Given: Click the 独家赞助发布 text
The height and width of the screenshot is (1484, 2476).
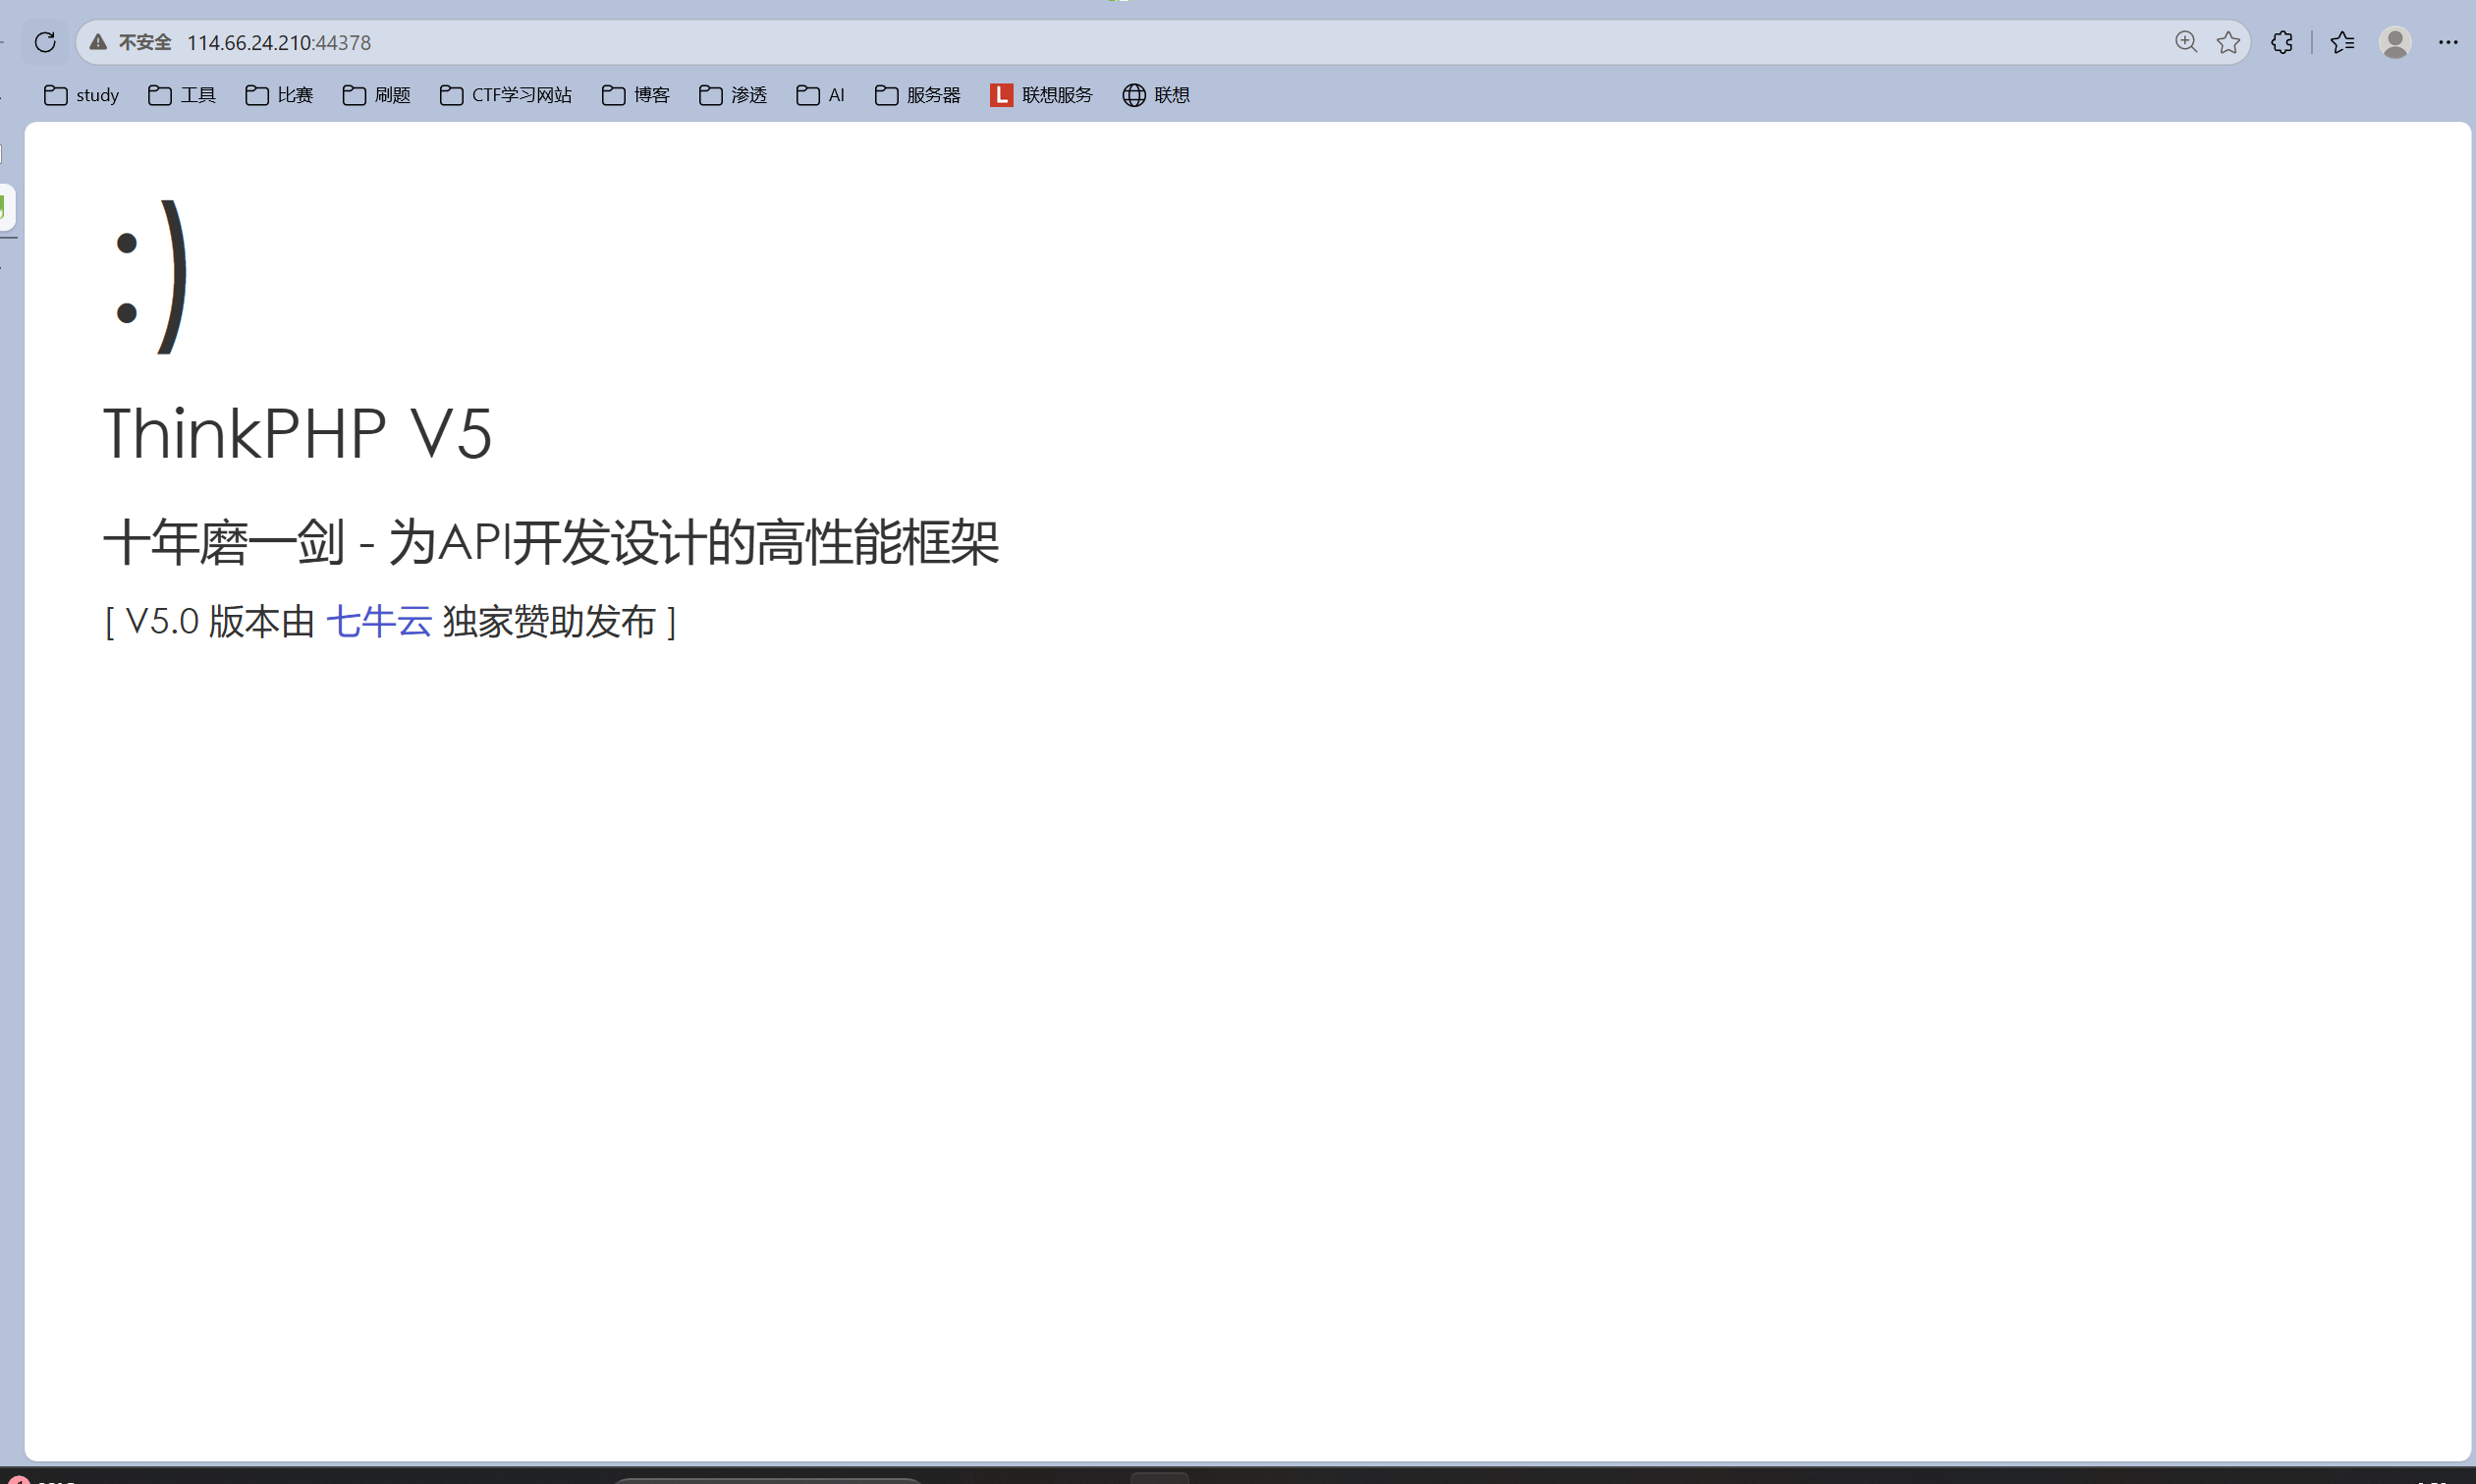Looking at the screenshot, I should click(549, 621).
